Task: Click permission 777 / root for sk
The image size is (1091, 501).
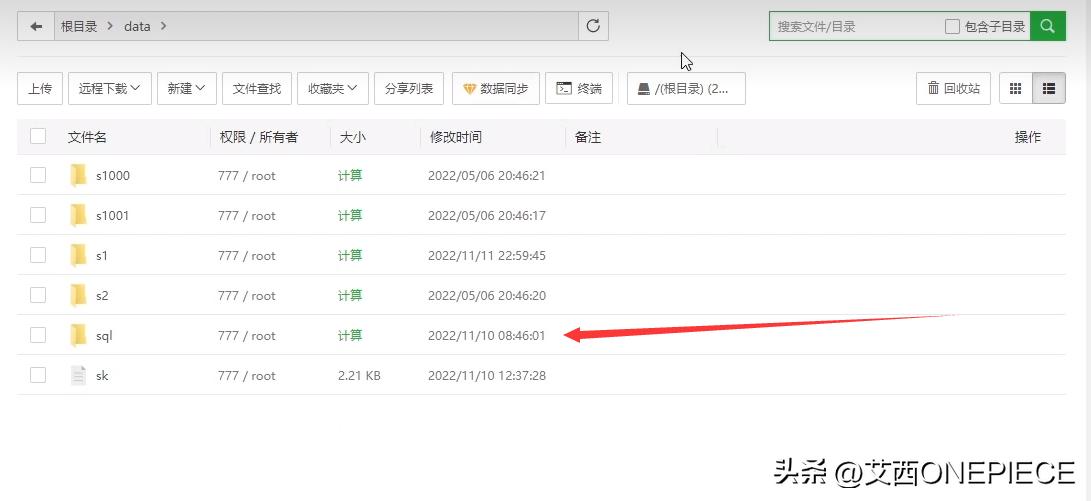Action: [247, 375]
